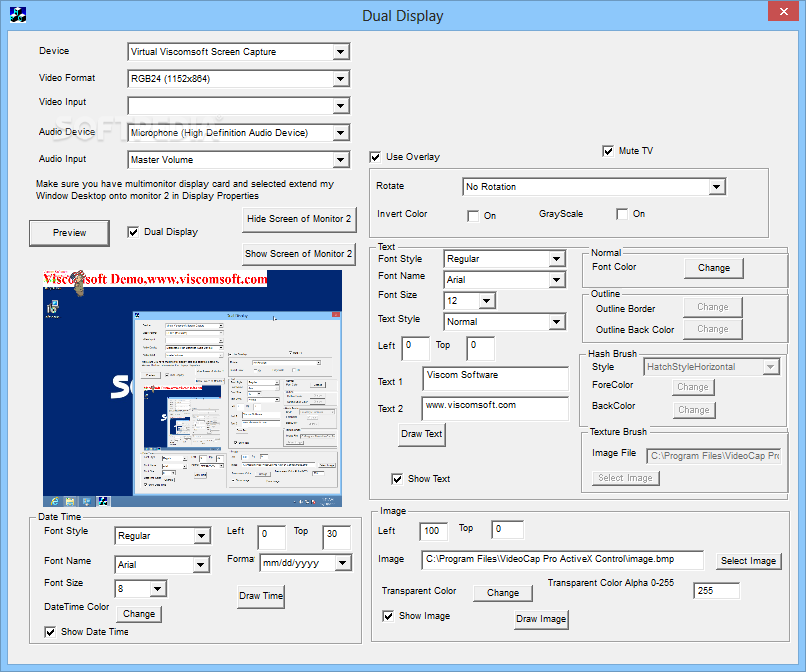Open the date Format dropdown

(x=343, y=563)
